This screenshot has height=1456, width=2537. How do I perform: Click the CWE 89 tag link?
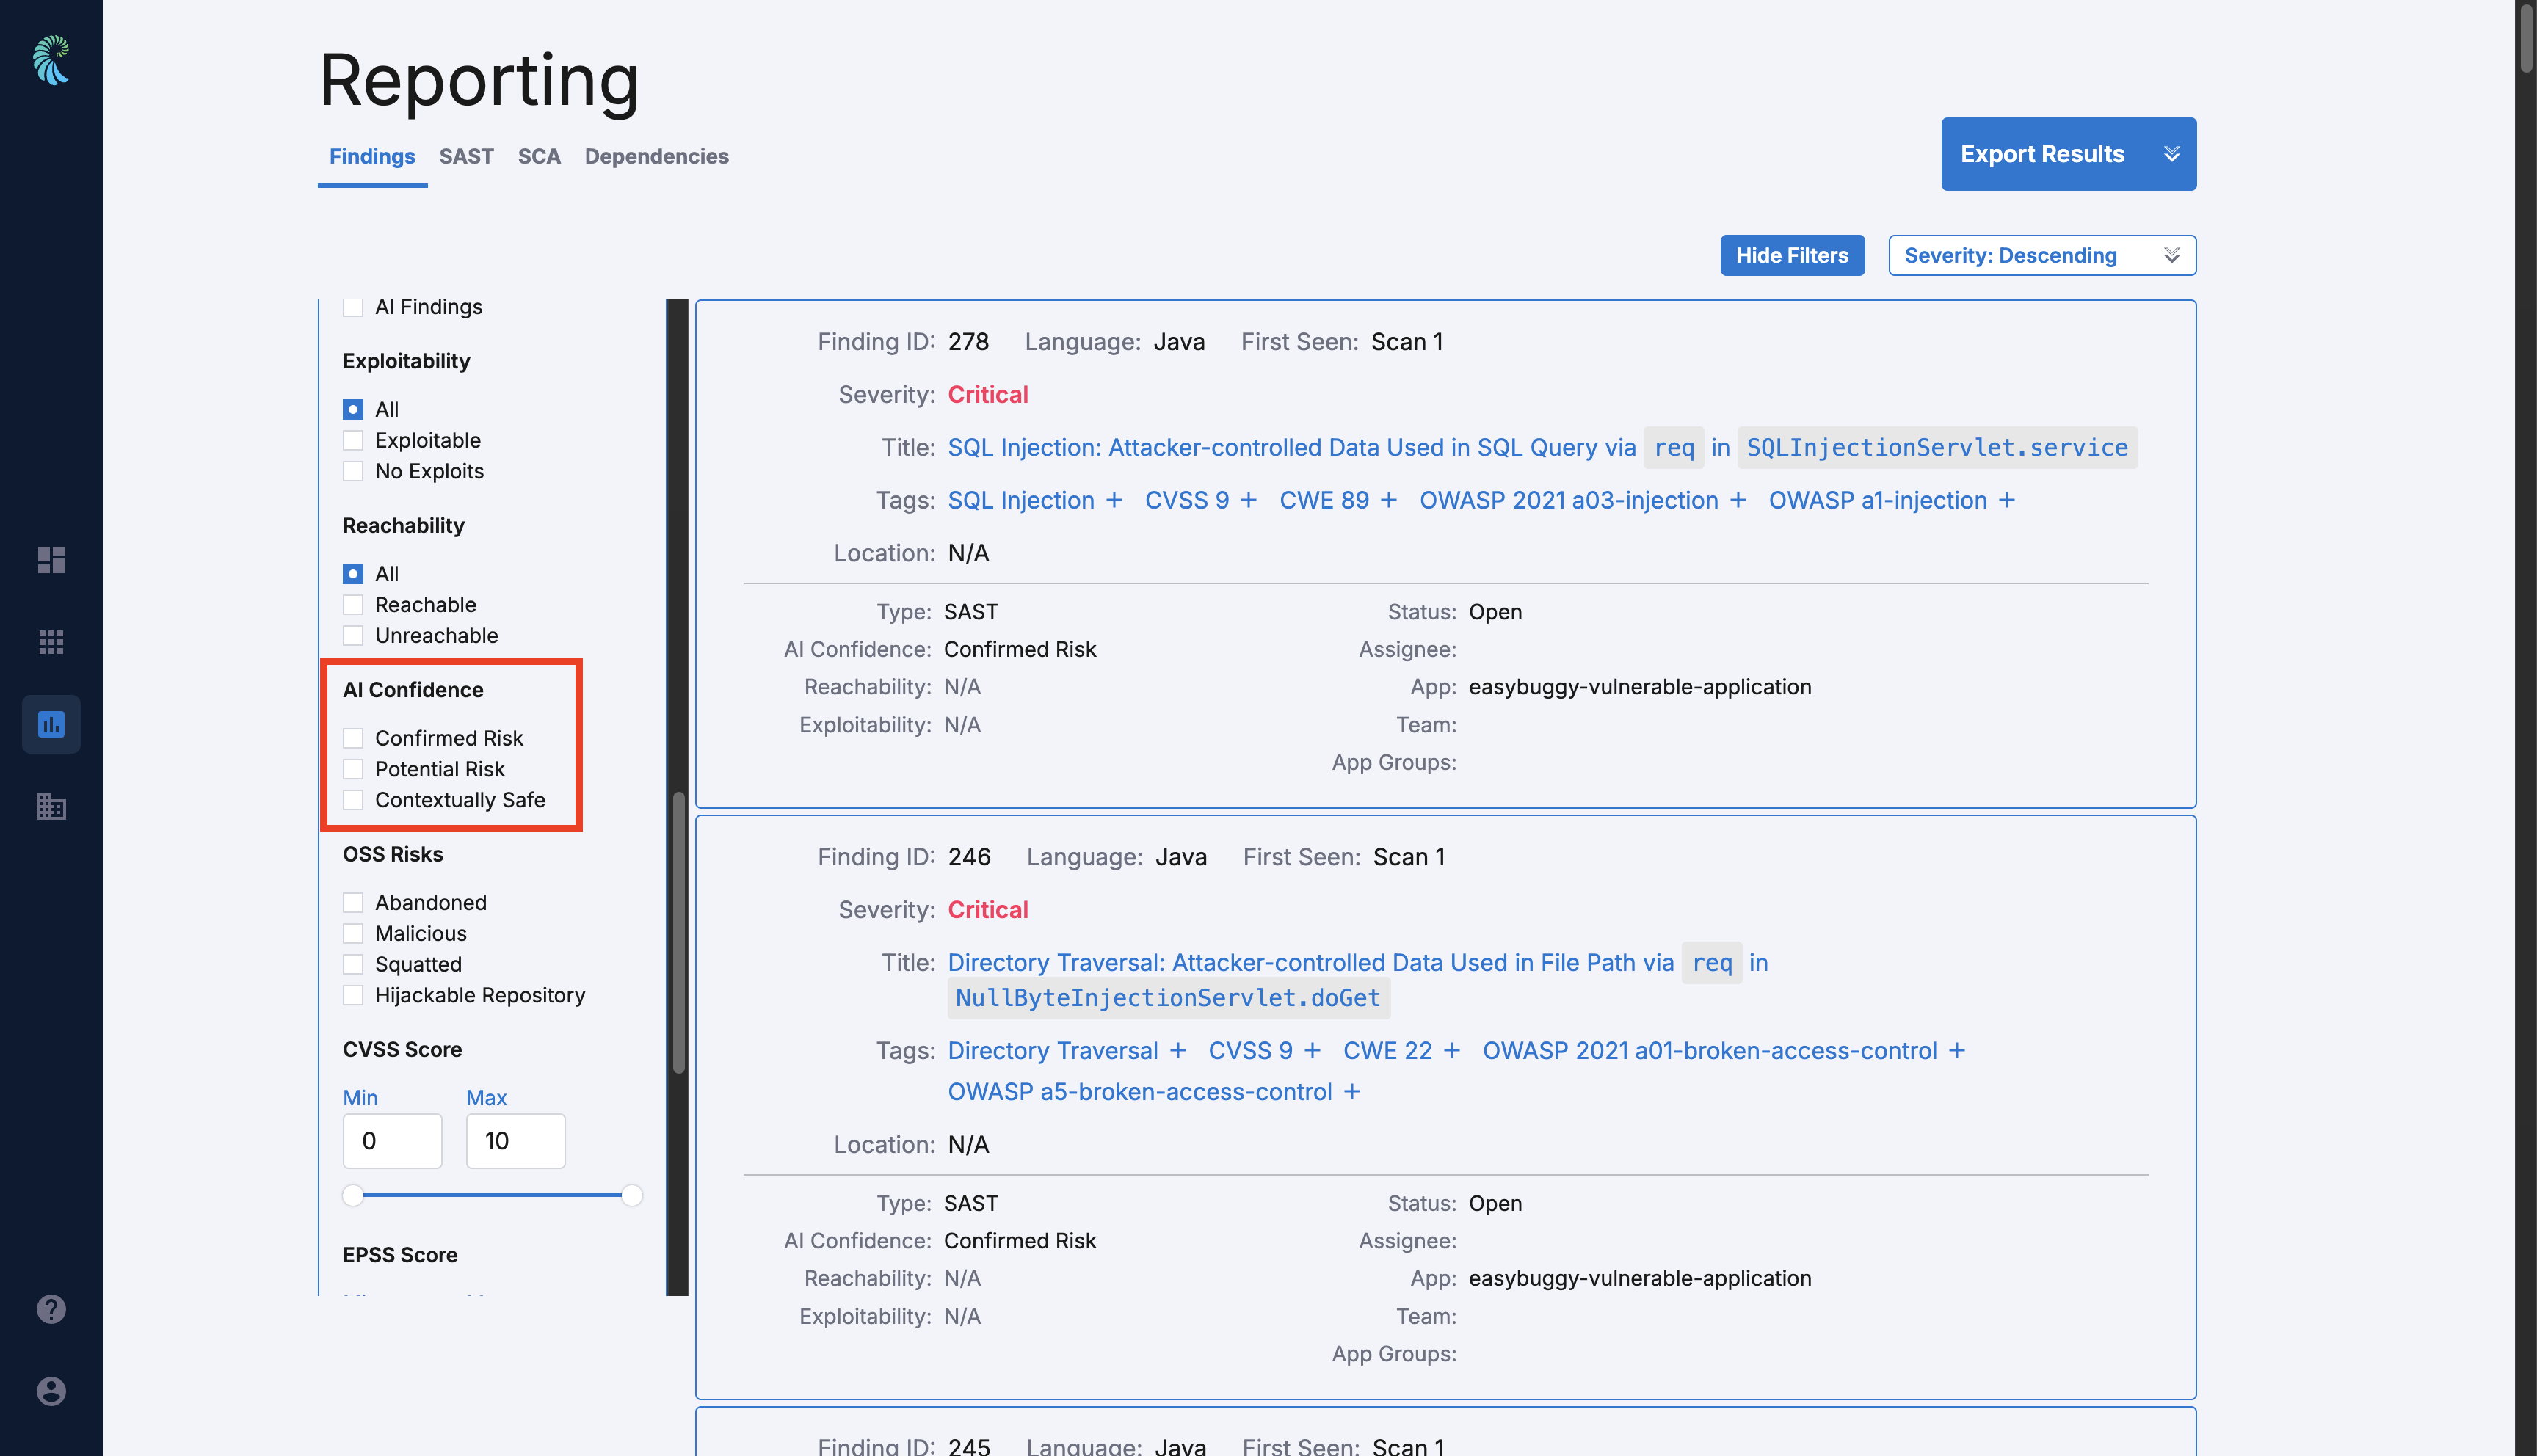coord(1324,500)
